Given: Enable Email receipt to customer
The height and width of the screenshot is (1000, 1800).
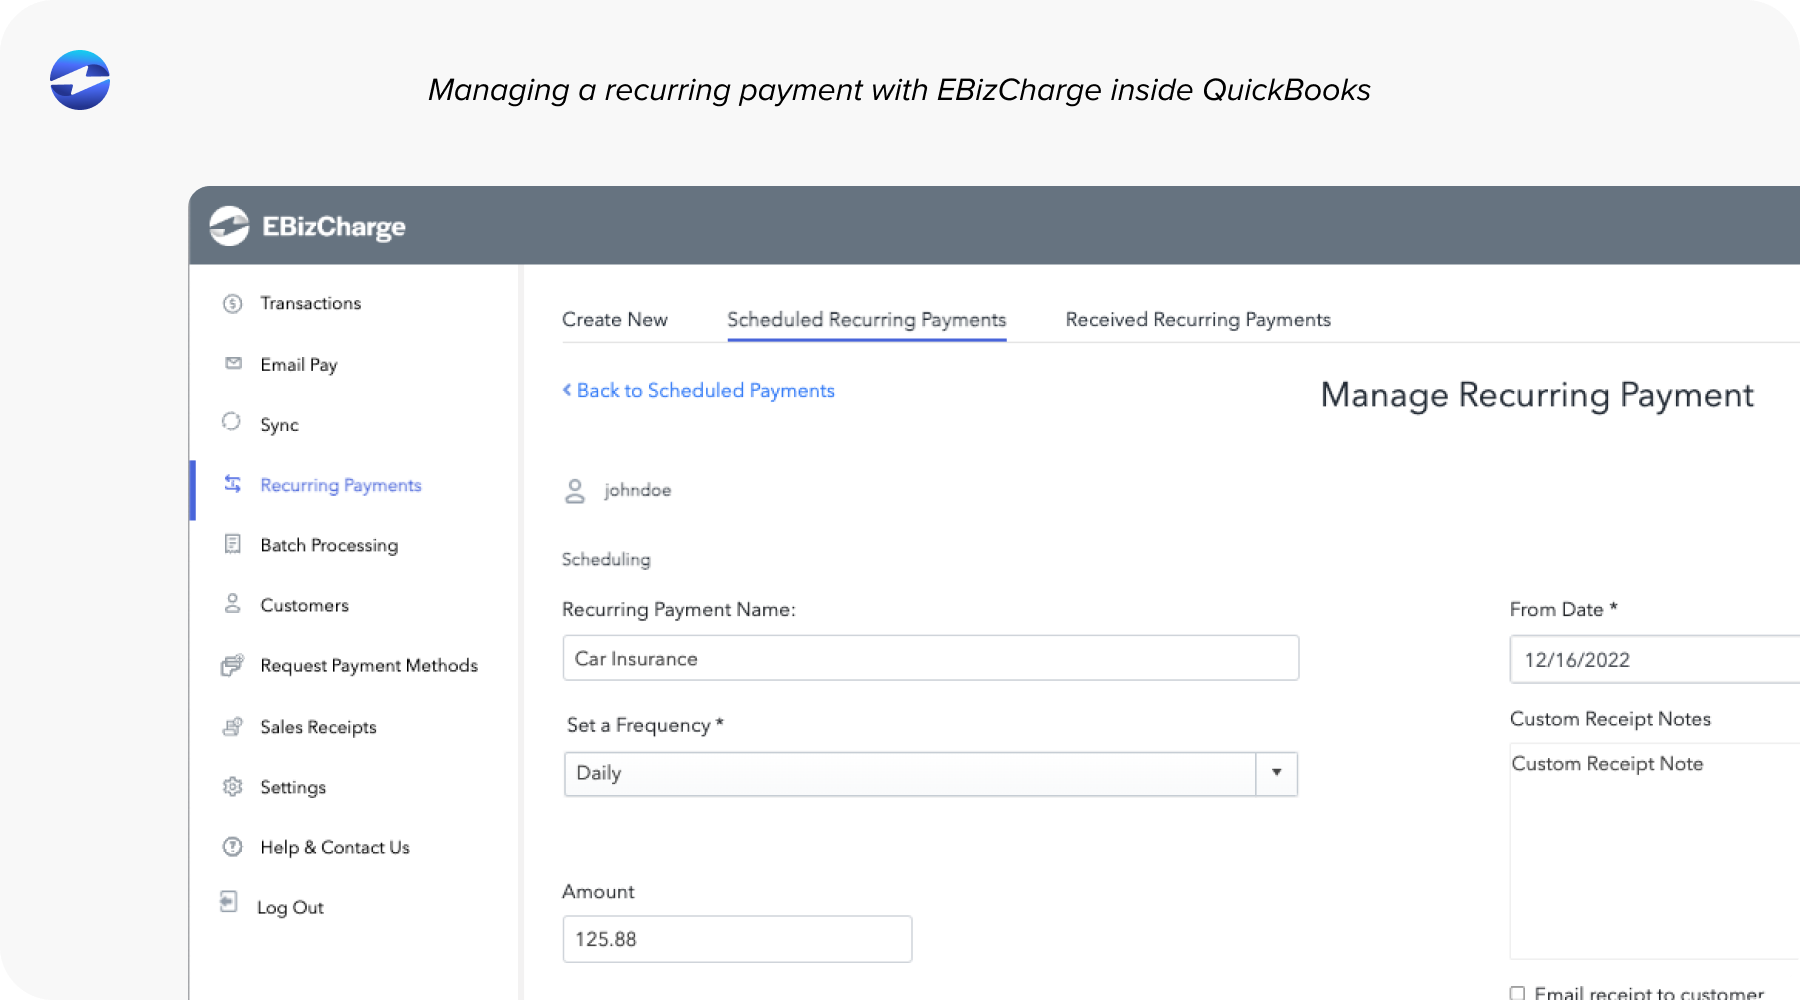Looking at the screenshot, I should point(1518,993).
